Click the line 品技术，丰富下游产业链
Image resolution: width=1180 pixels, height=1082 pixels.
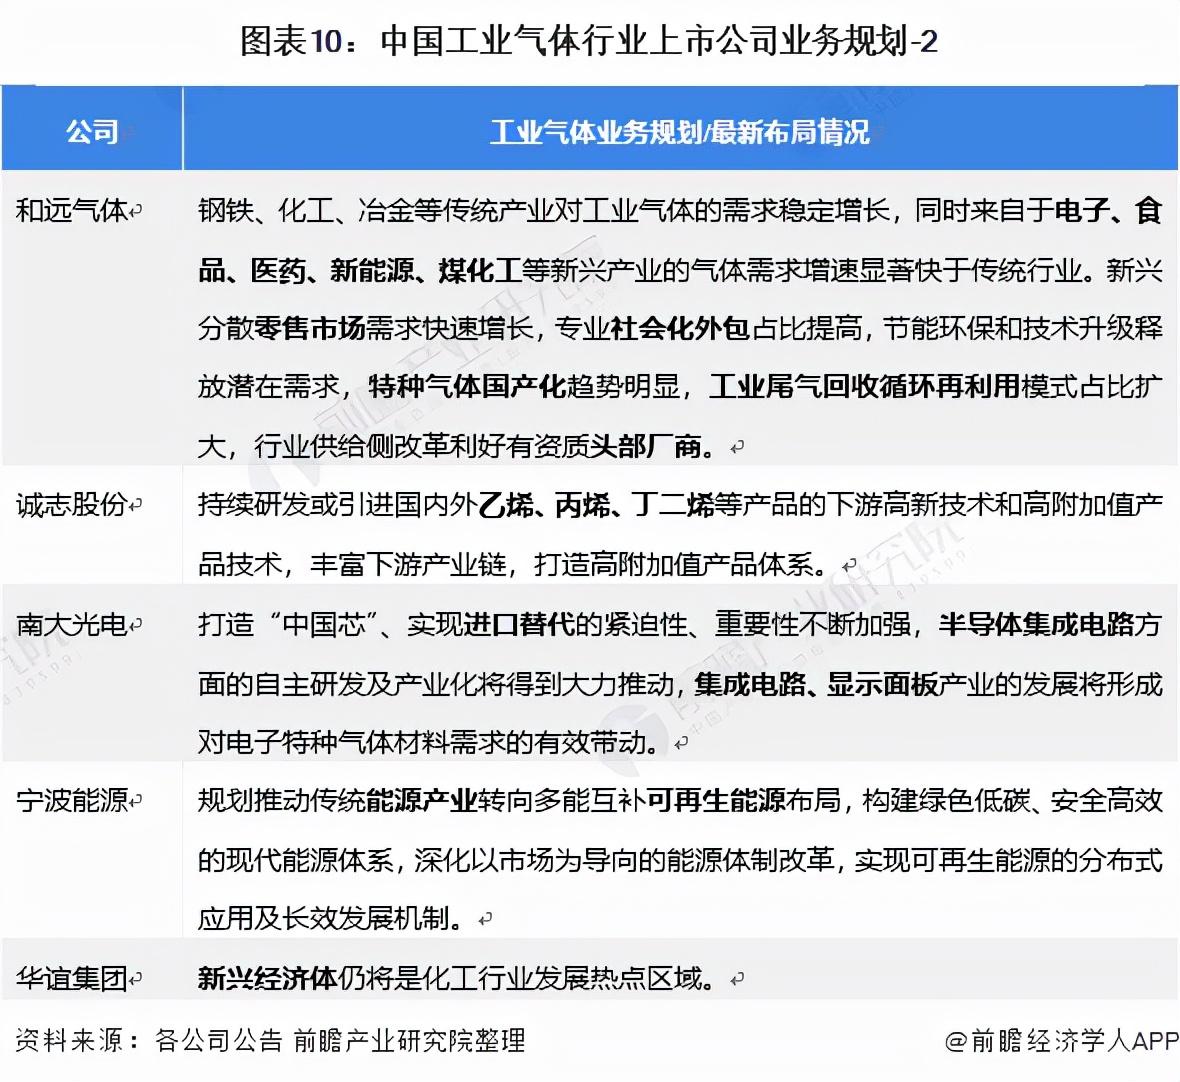click(351, 564)
